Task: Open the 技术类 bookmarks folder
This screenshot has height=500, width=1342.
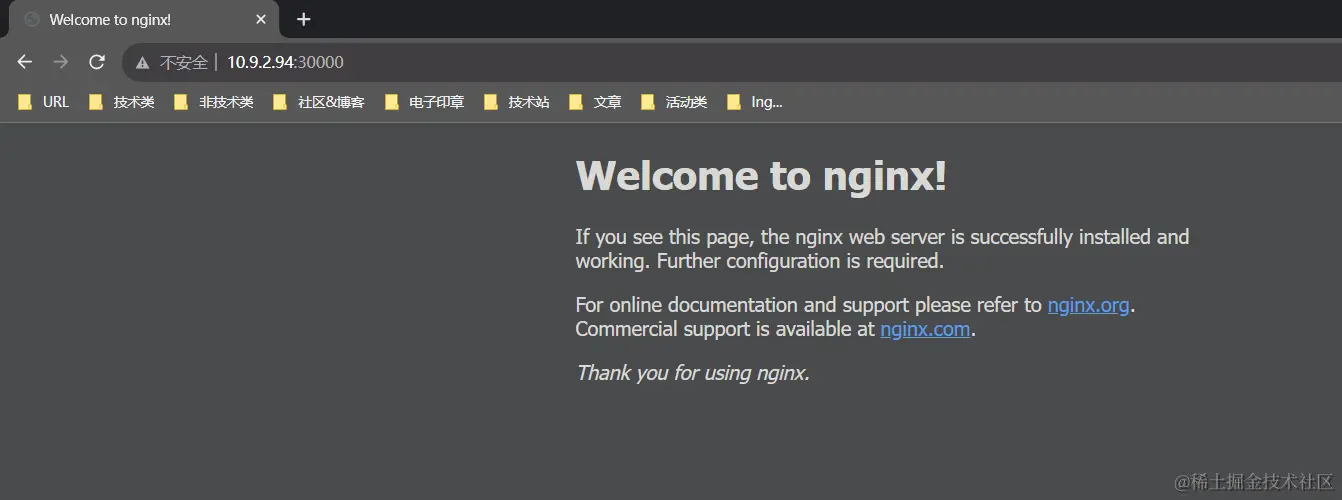Action: [x=121, y=102]
